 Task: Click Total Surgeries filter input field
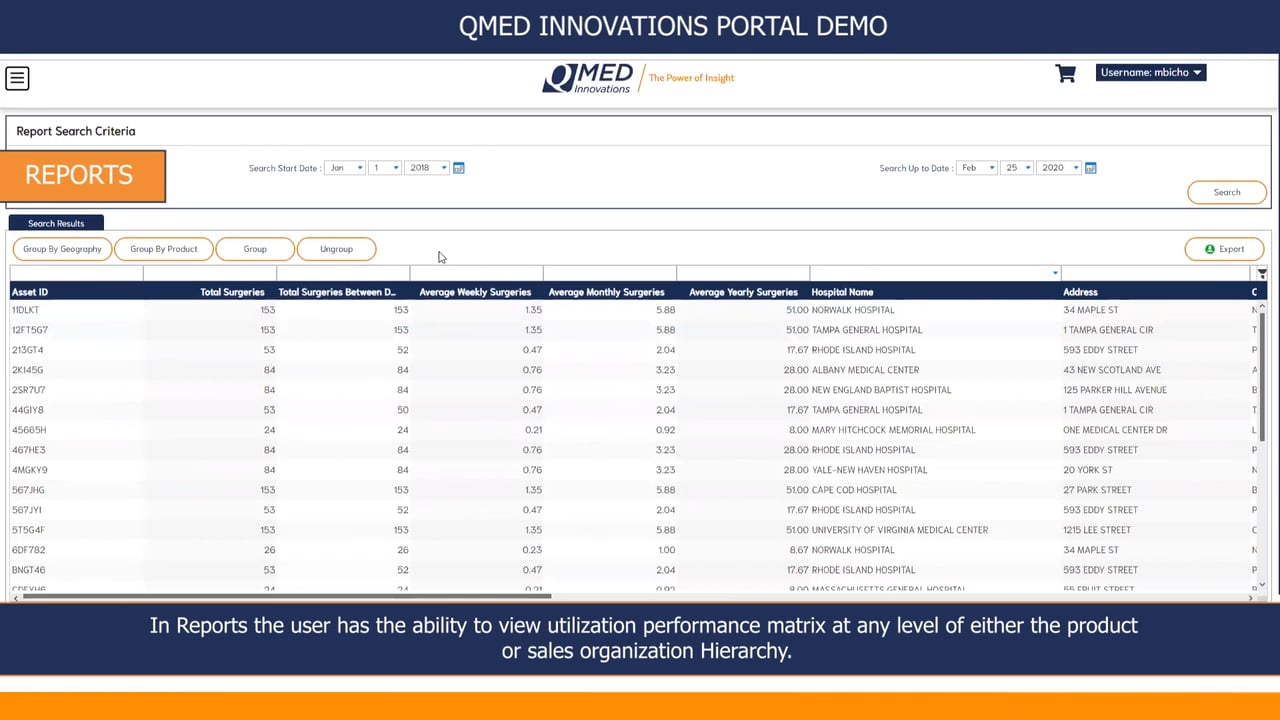pyautogui.click(x=210, y=273)
